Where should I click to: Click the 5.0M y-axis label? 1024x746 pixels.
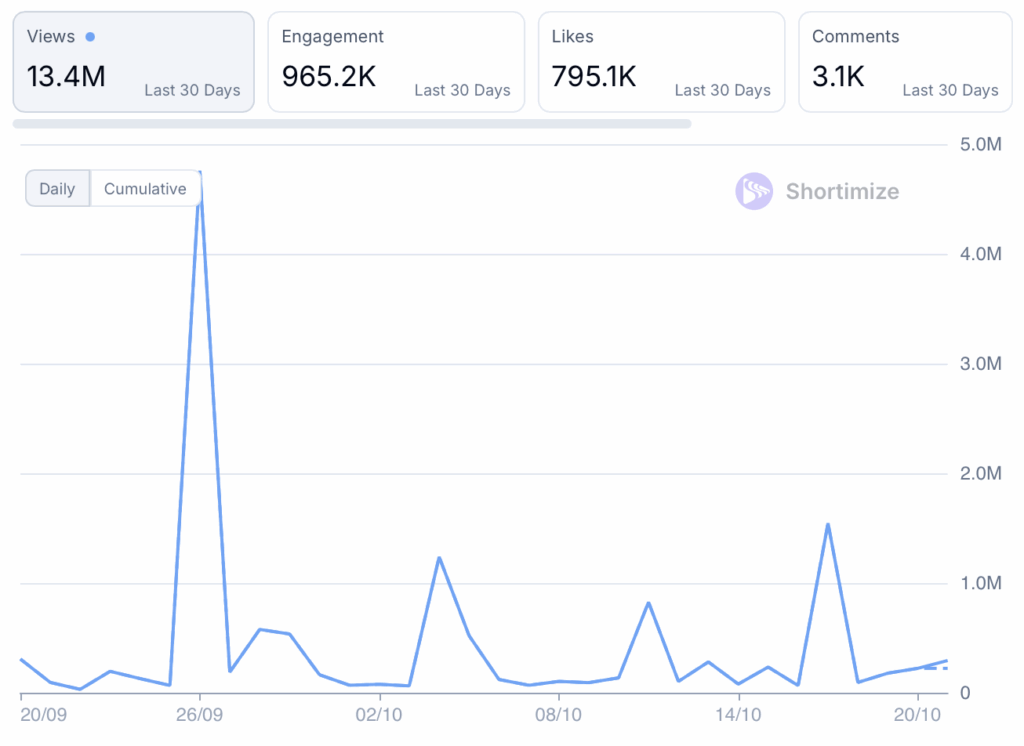(980, 145)
